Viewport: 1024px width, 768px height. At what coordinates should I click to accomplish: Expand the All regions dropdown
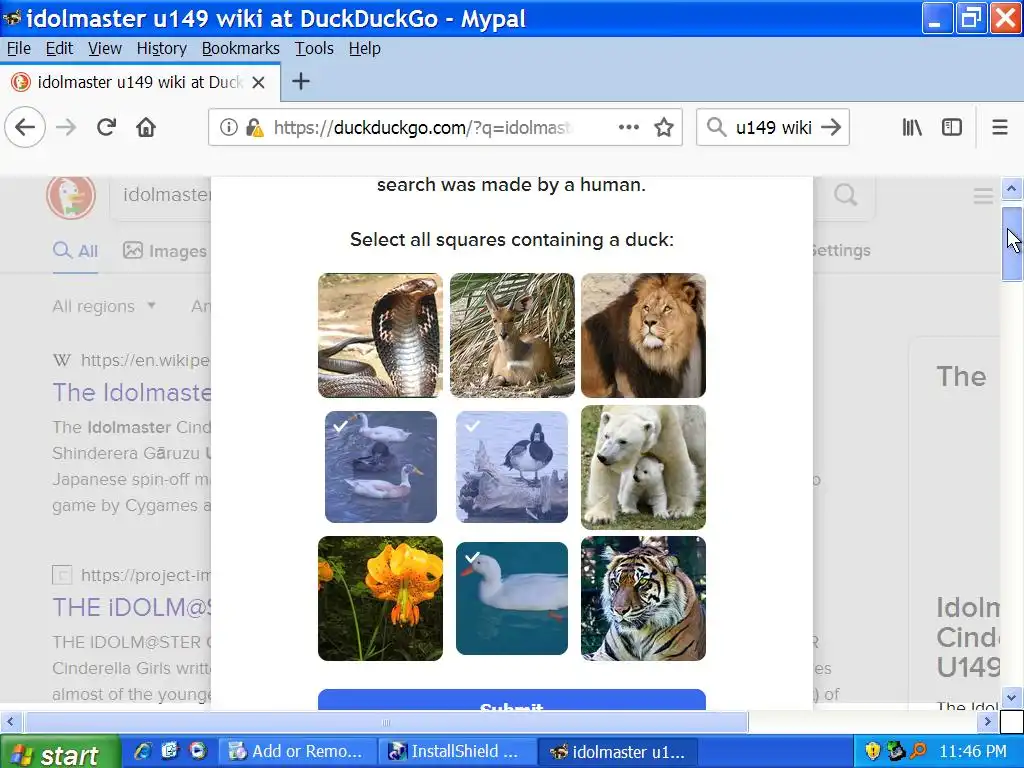point(104,306)
